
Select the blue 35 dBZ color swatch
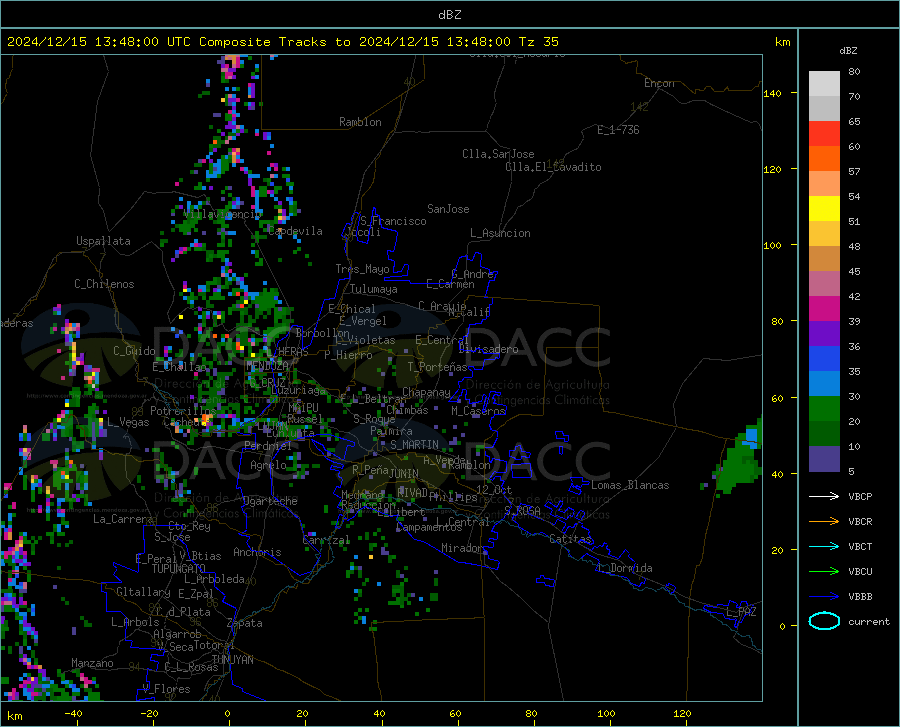[x=824, y=359]
